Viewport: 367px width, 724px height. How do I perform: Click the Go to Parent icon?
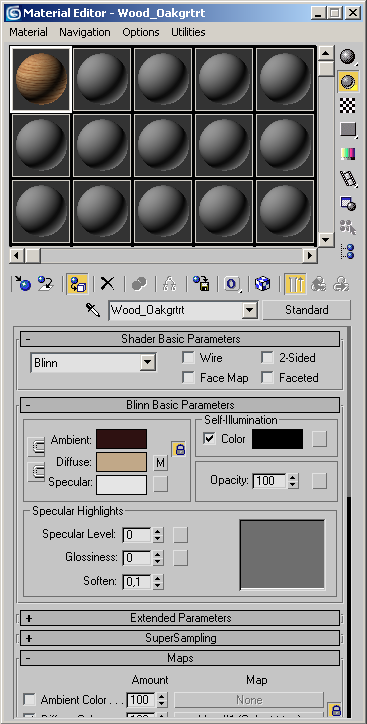click(318, 284)
